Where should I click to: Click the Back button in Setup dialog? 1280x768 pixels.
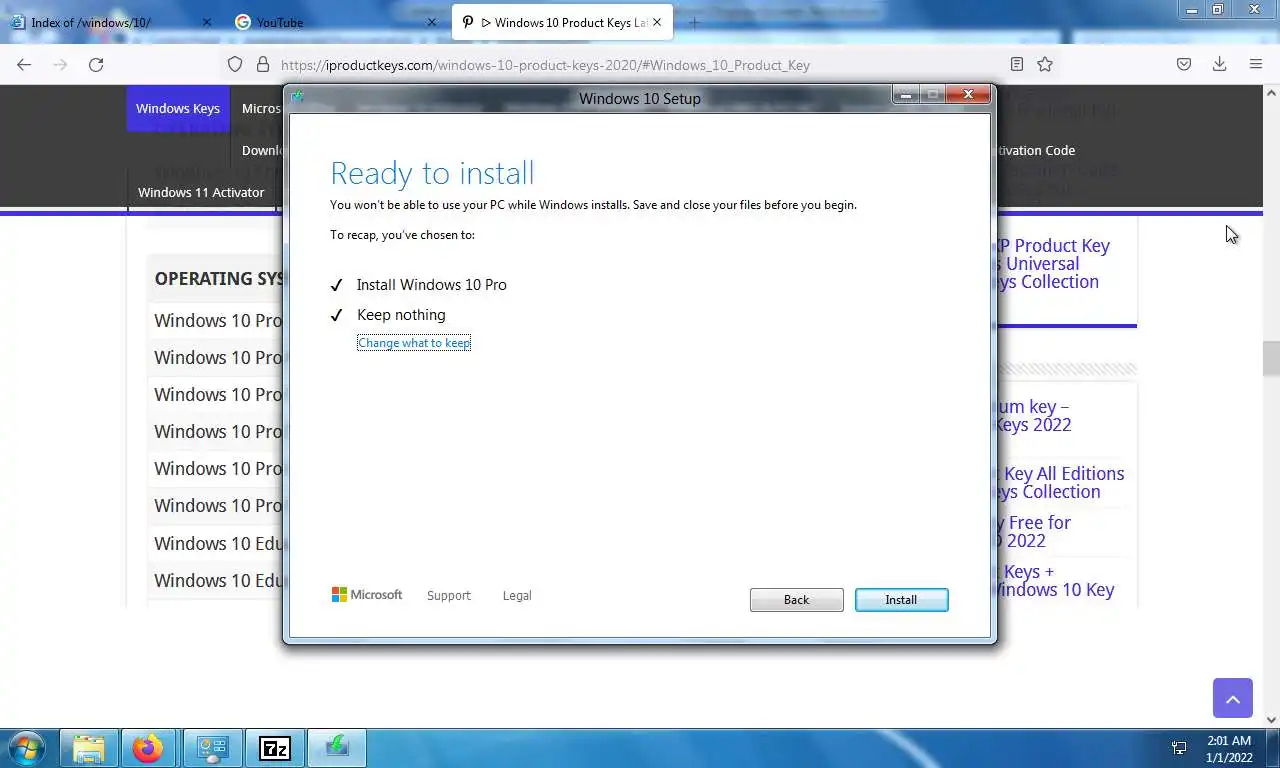(796, 599)
